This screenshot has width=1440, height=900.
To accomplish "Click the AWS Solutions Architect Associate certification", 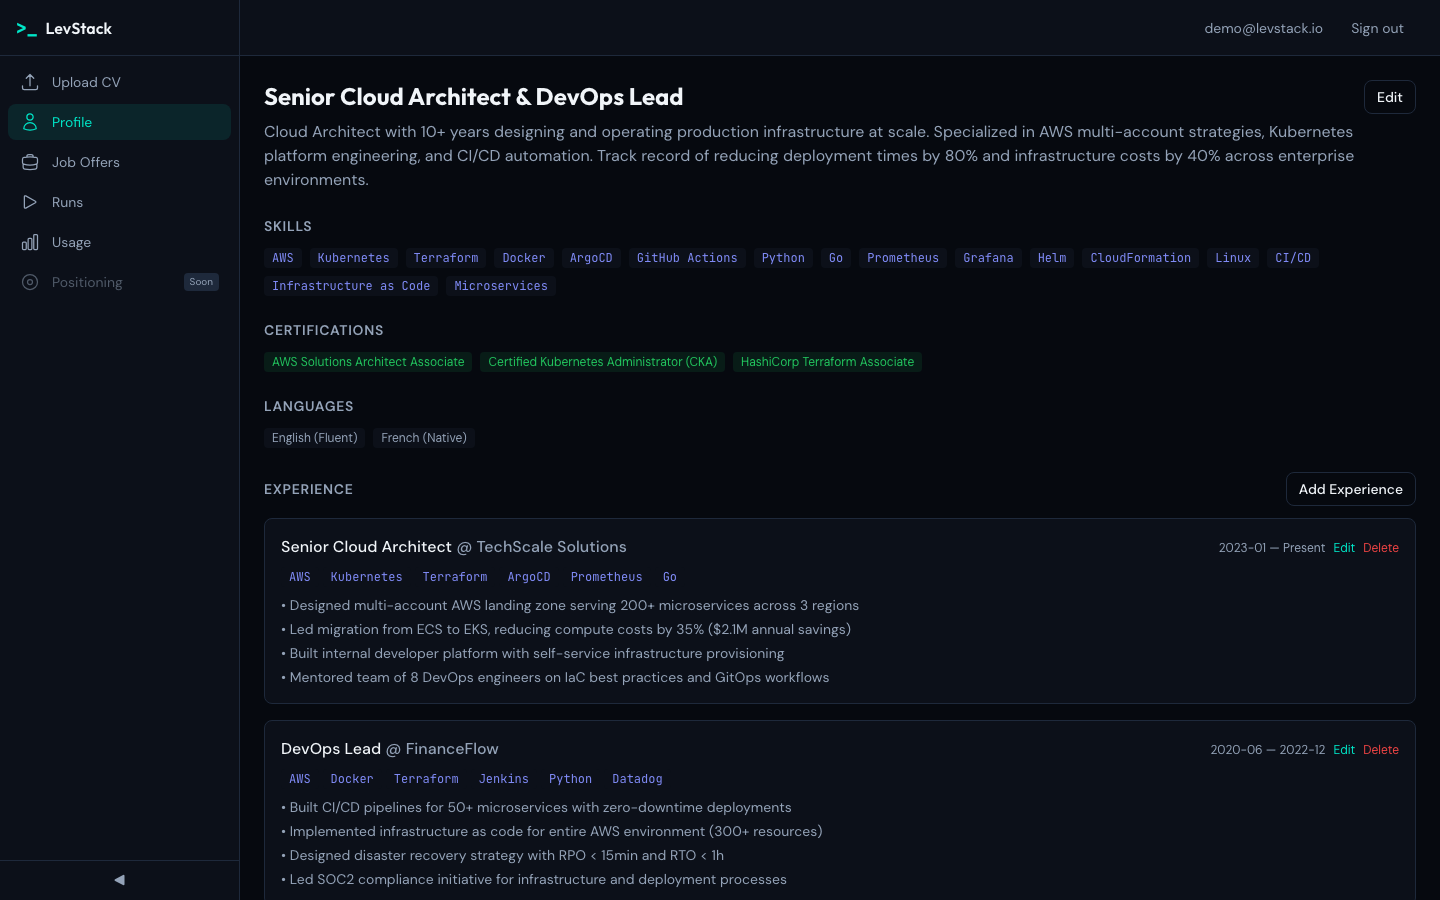I will (x=368, y=361).
